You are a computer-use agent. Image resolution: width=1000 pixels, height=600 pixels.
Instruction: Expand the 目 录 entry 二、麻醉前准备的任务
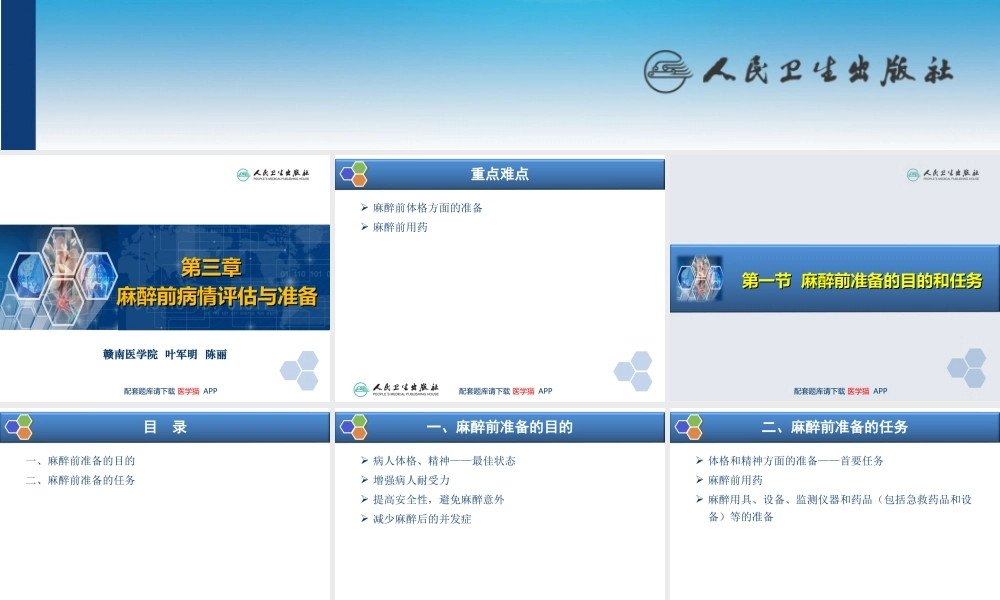click(82, 479)
